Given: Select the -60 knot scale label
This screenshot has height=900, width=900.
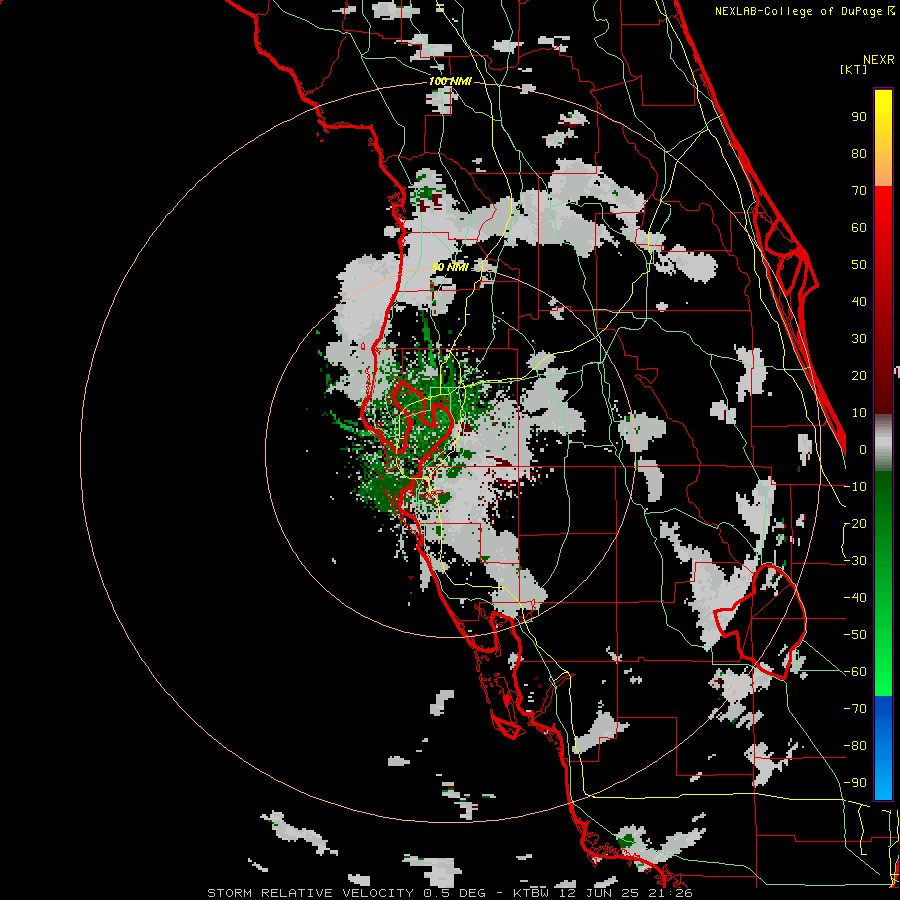Looking at the screenshot, I should click(x=855, y=672).
